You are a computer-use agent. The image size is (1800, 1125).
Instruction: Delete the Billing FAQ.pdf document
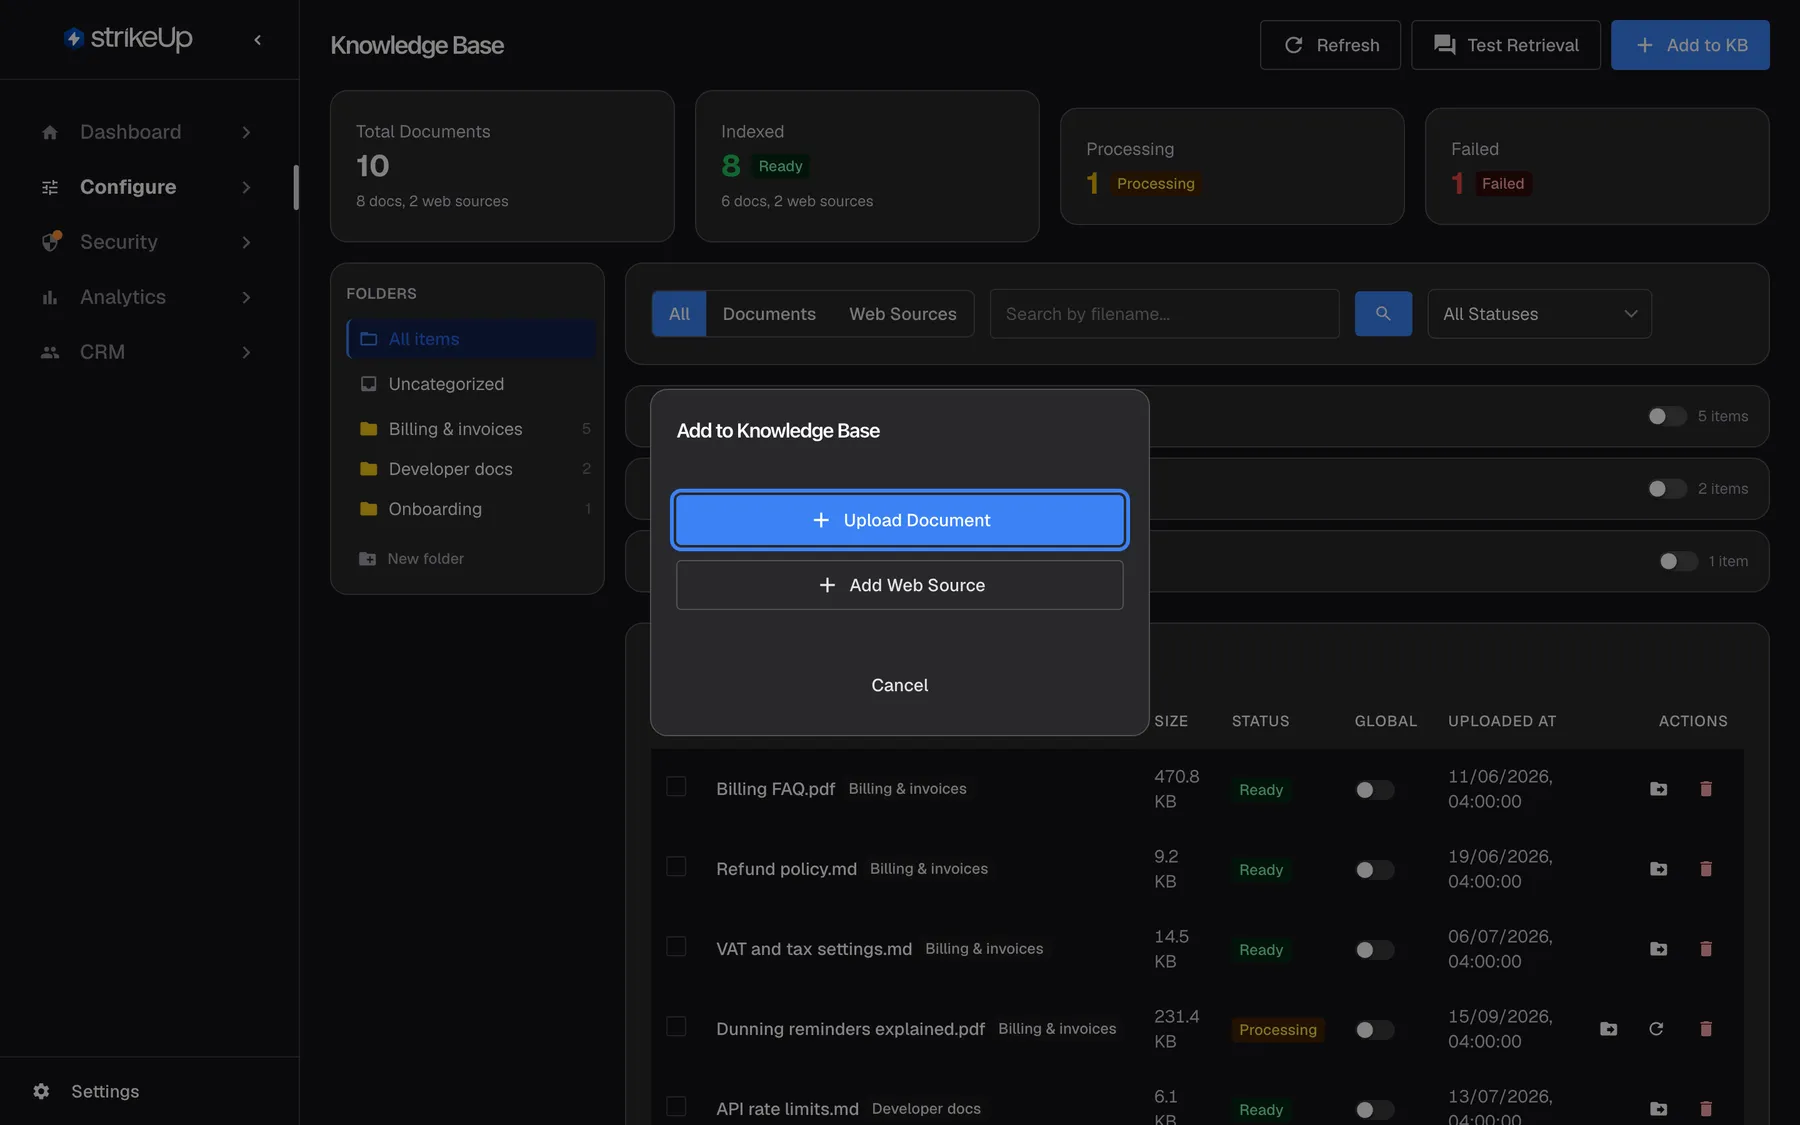pos(1706,789)
